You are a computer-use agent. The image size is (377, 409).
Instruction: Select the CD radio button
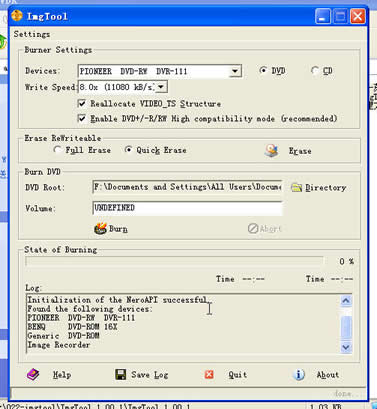315,70
